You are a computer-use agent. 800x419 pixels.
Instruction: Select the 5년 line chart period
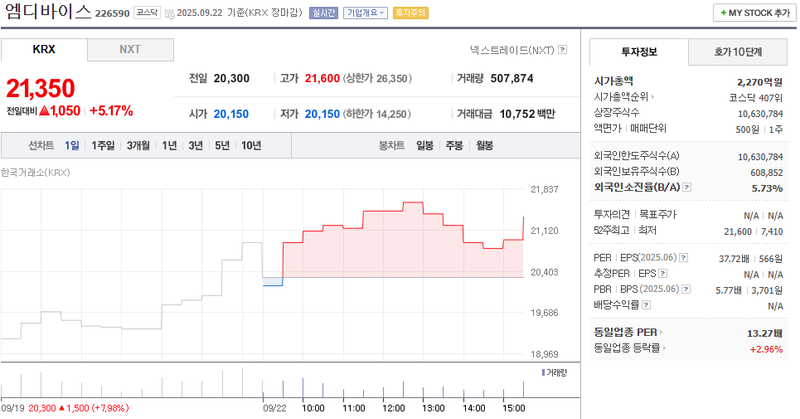pos(222,145)
